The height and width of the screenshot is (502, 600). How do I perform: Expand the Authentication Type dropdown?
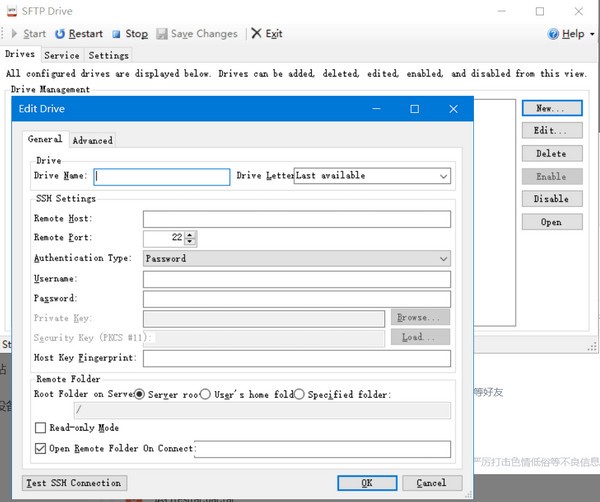(443, 259)
